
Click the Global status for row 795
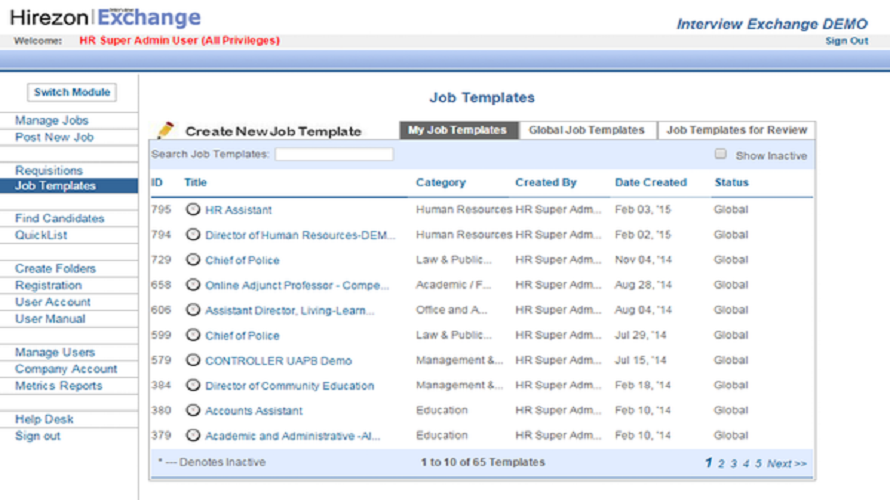click(731, 209)
